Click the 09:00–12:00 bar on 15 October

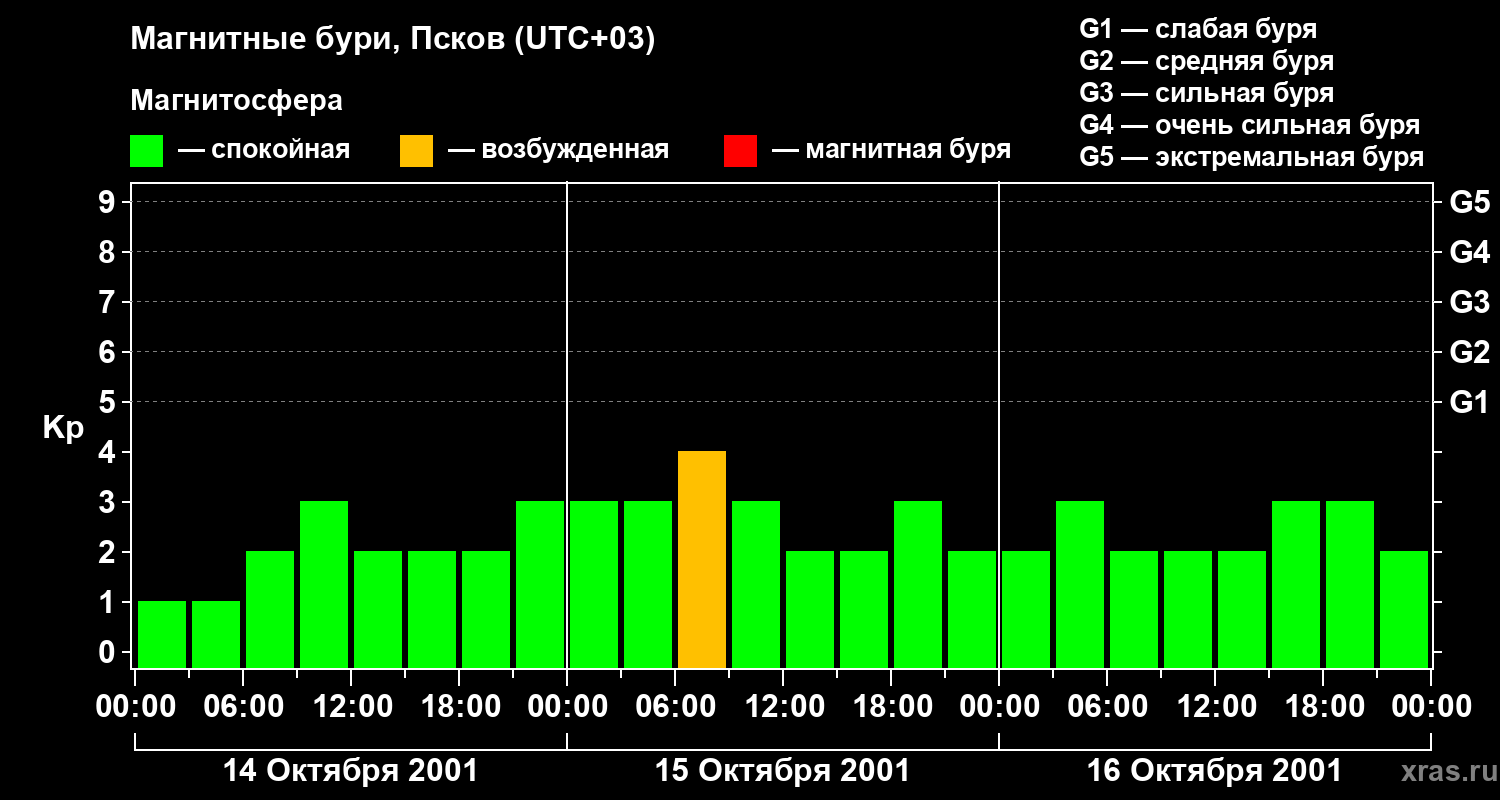click(756, 585)
